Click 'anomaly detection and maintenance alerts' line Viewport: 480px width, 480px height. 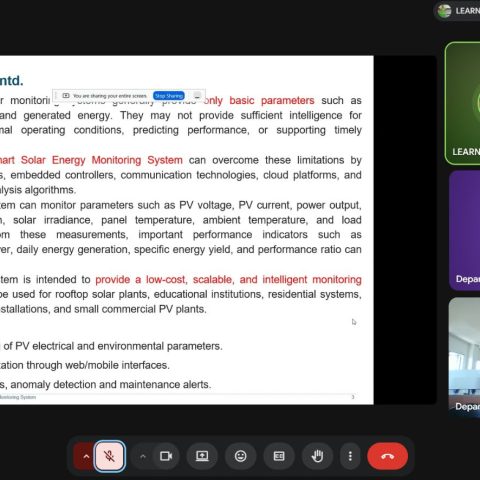(x=111, y=385)
